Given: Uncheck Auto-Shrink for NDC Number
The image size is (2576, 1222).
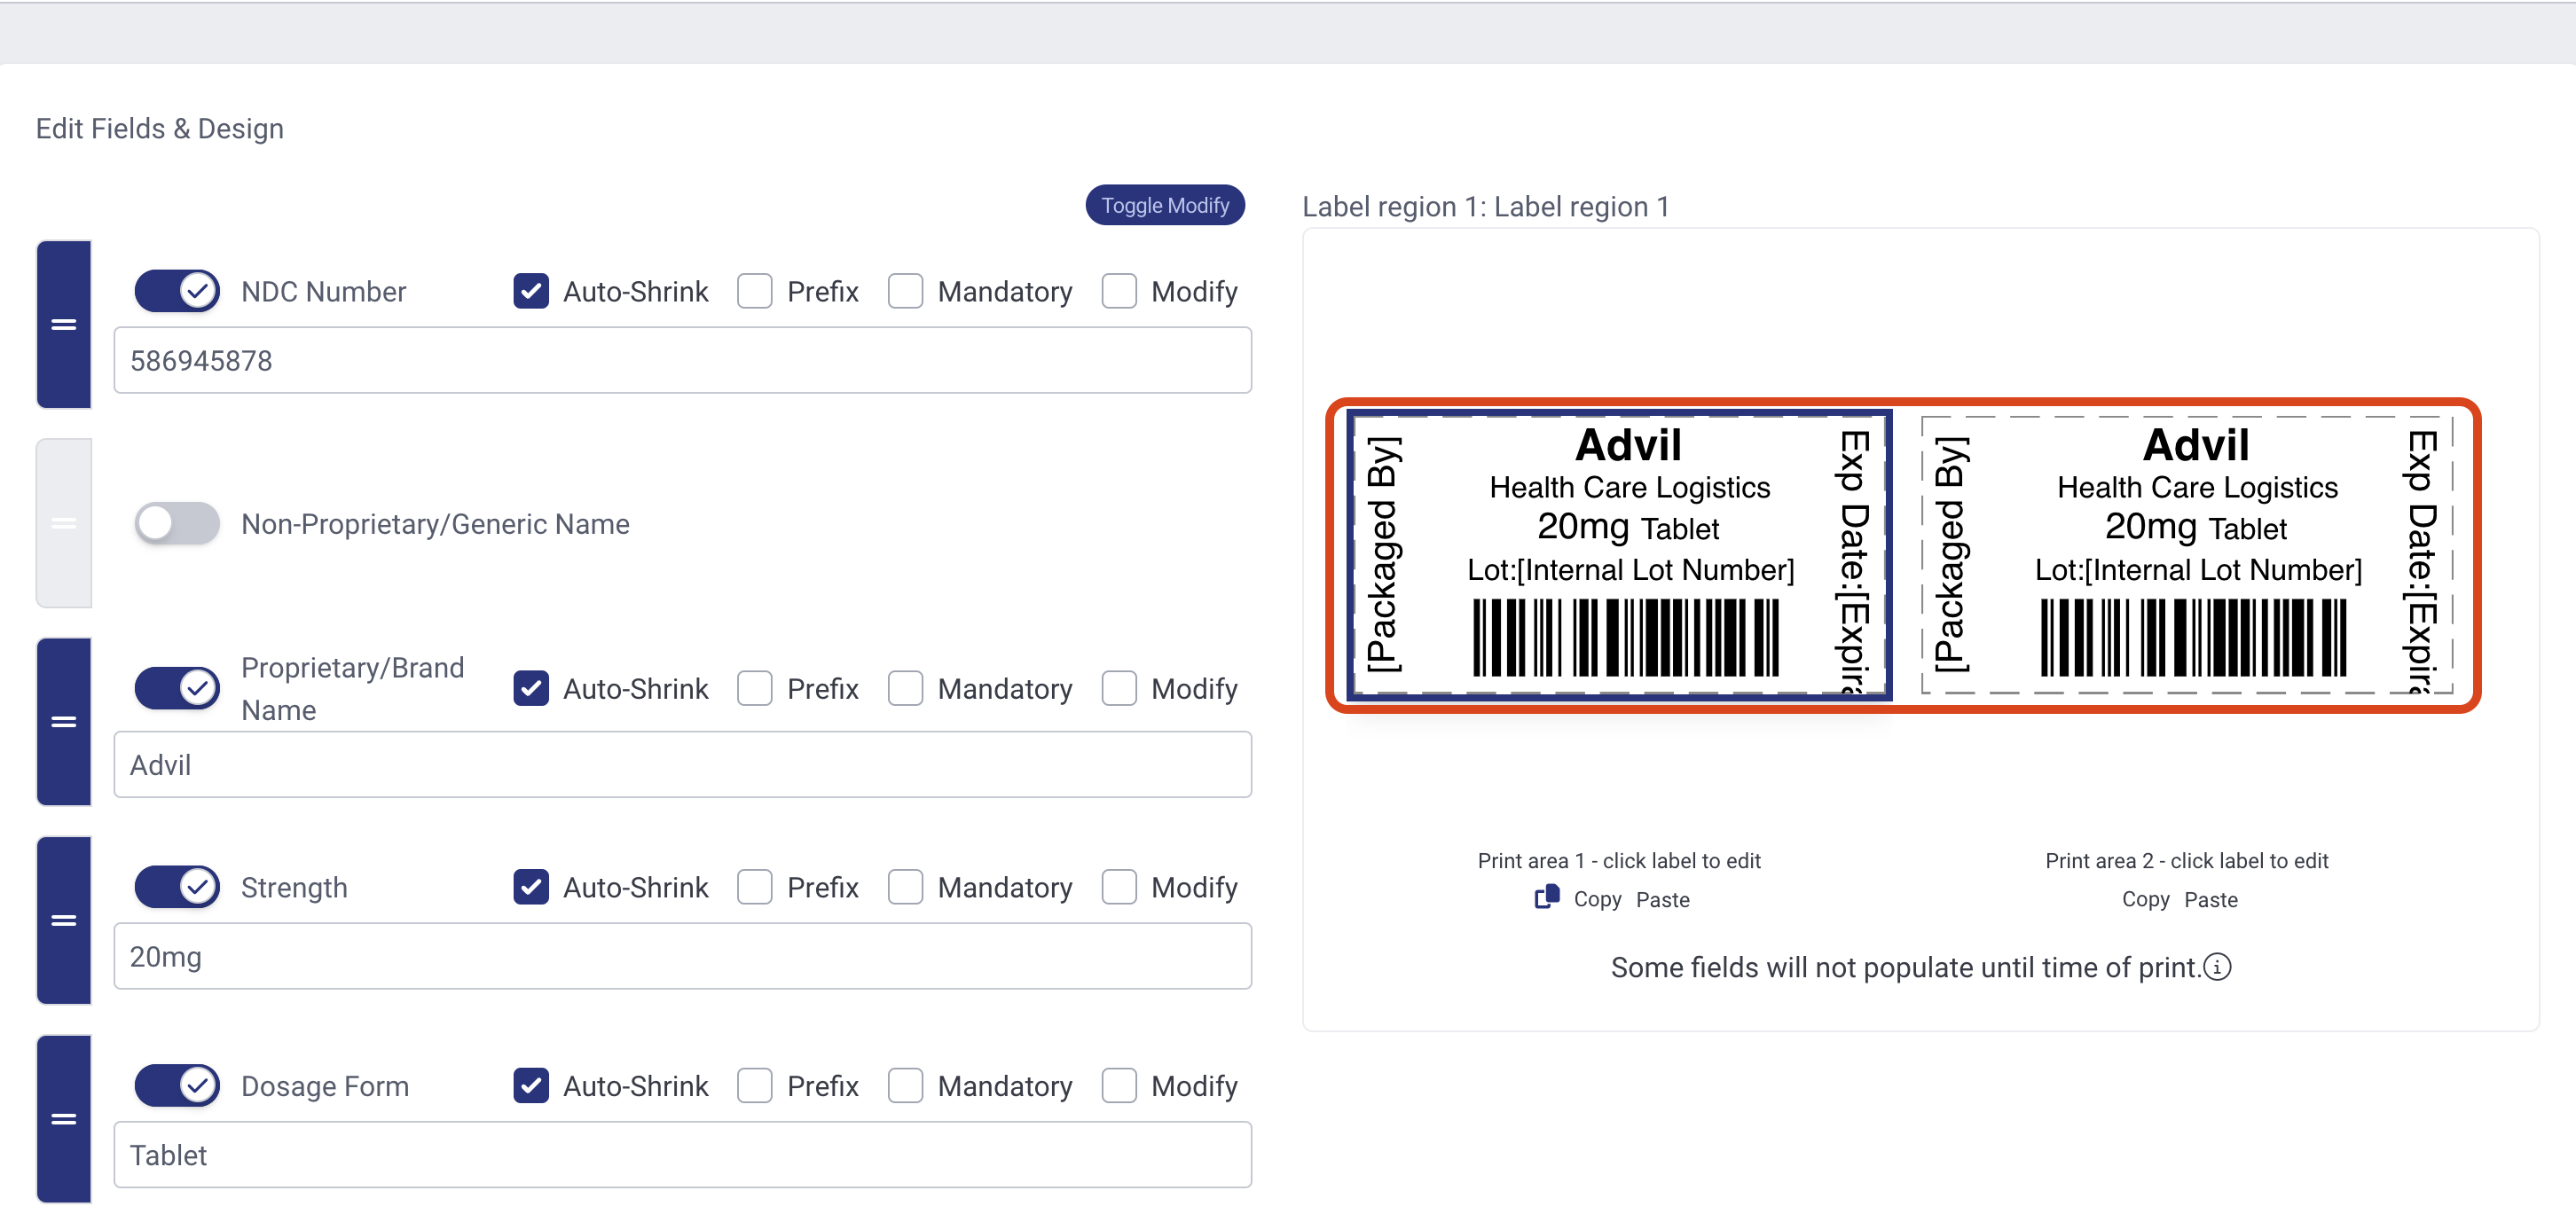Looking at the screenshot, I should (531, 291).
